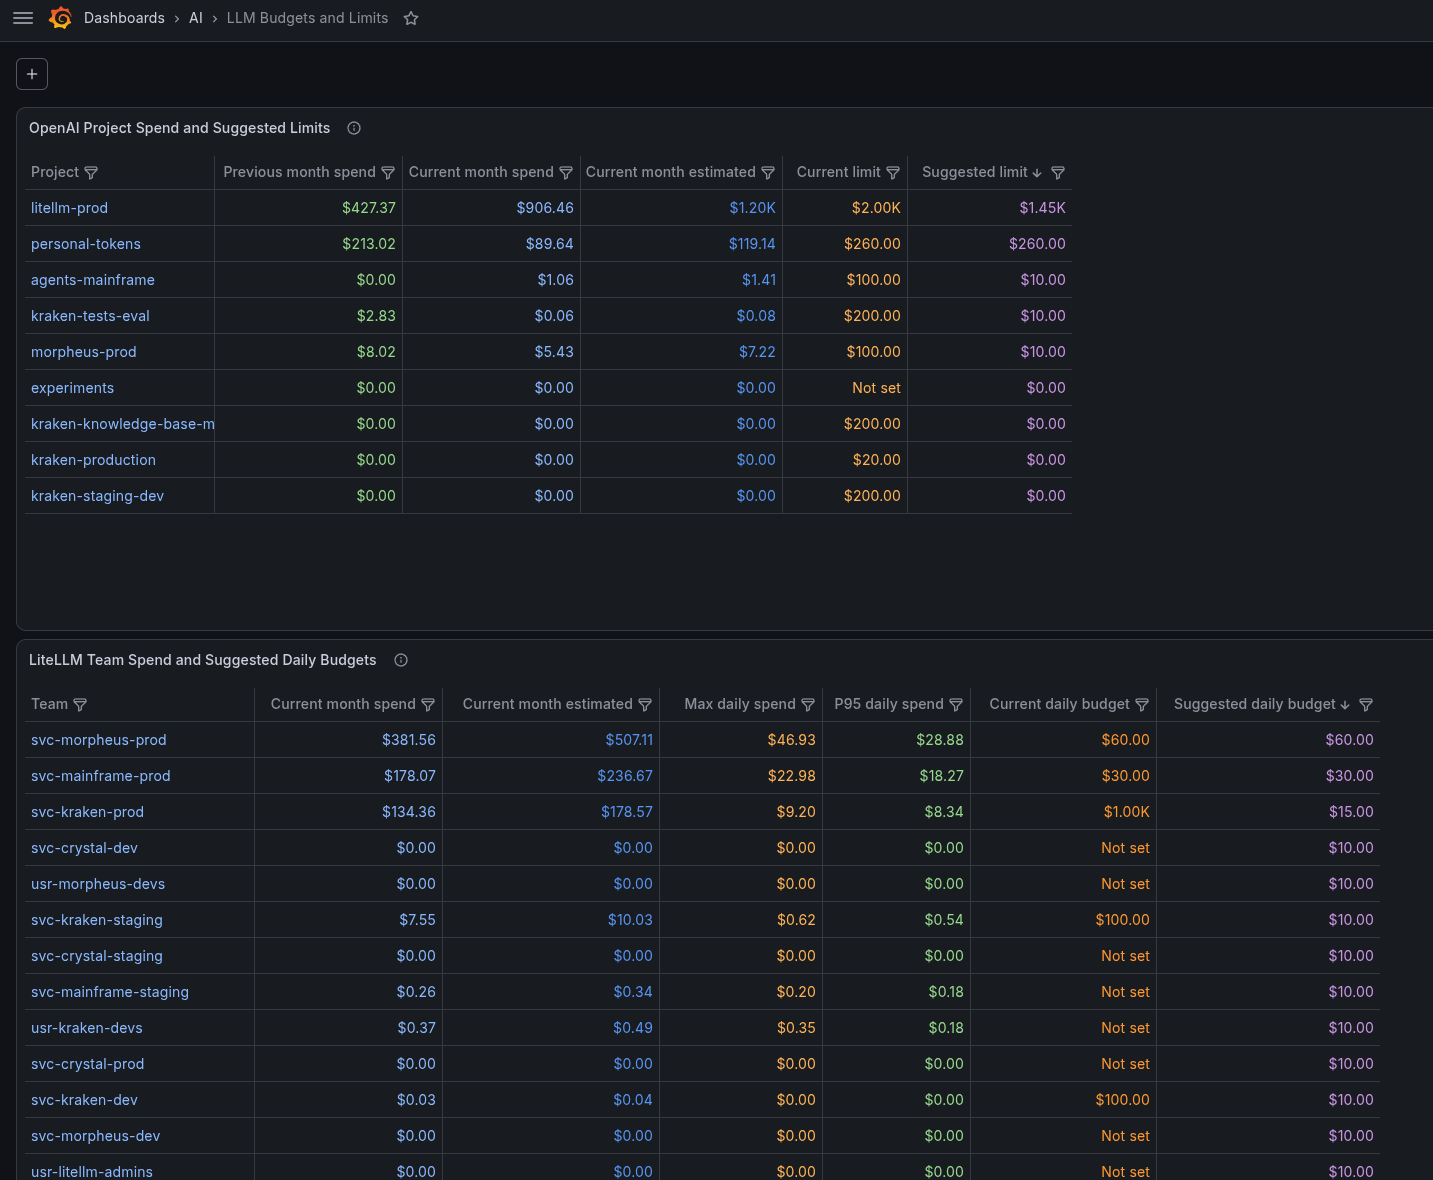Show info for LiteLLM Team Spend panel
The height and width of the screenshot is (1180, 1433).
tap(401, 660)
